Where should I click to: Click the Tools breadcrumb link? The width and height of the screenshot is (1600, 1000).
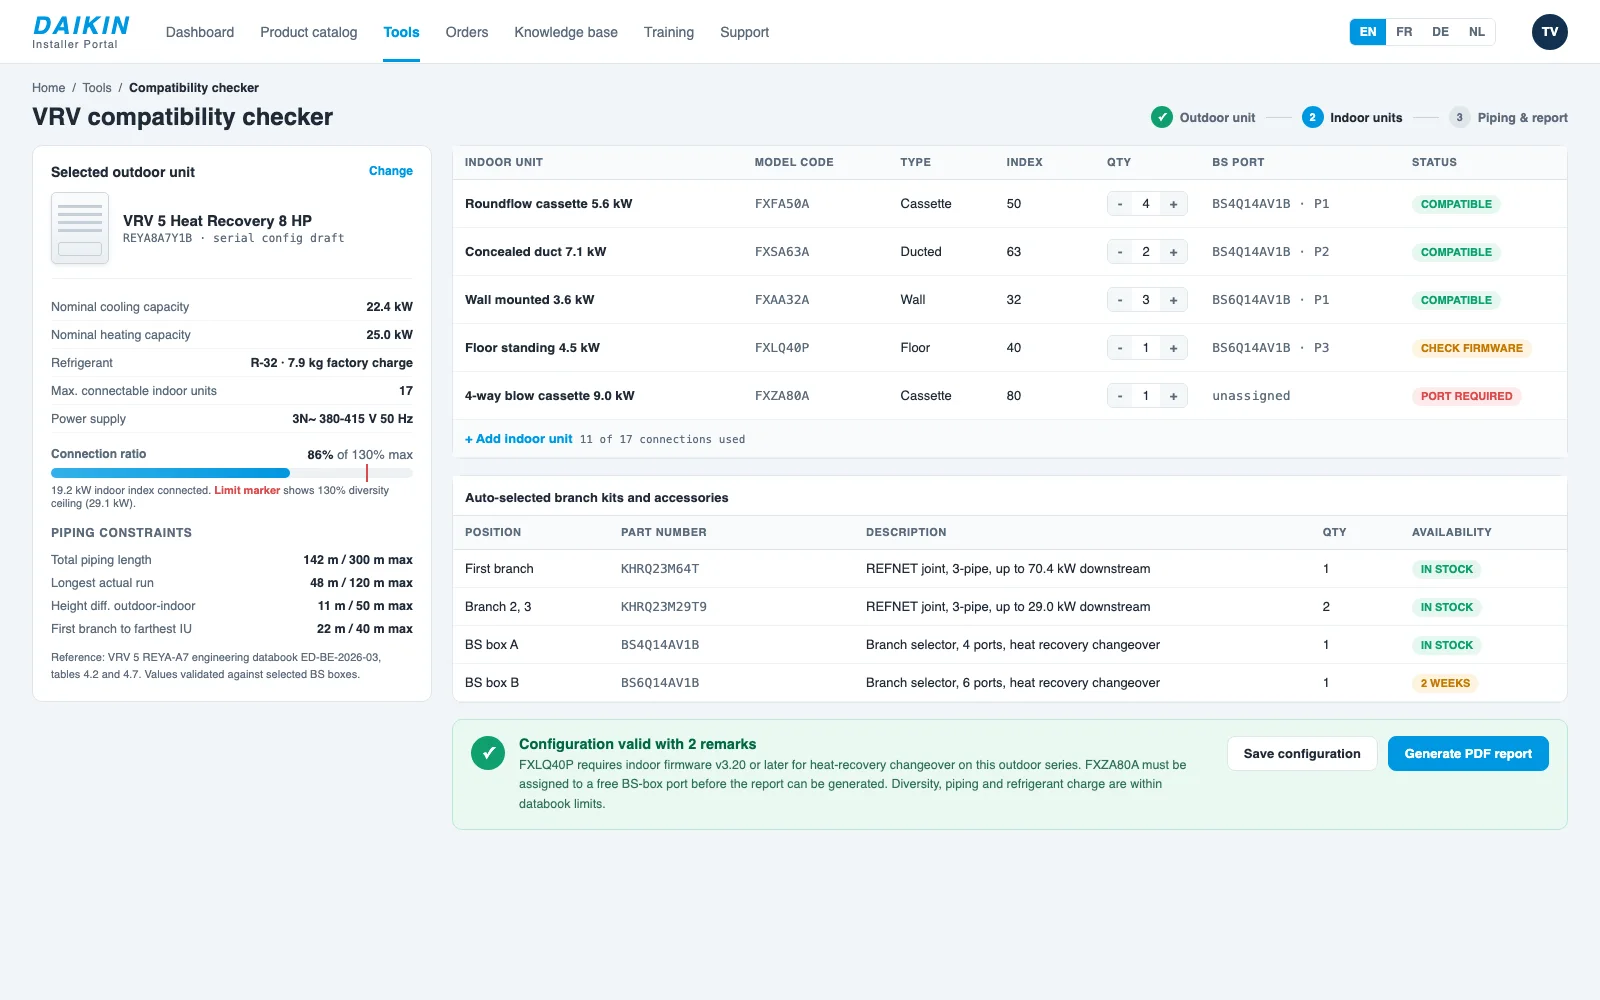pyautogui.click(x=97, y=88)
